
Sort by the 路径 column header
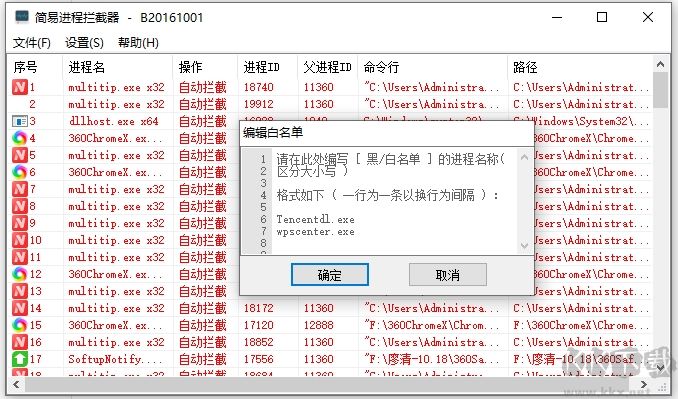[x=579, y=67]
